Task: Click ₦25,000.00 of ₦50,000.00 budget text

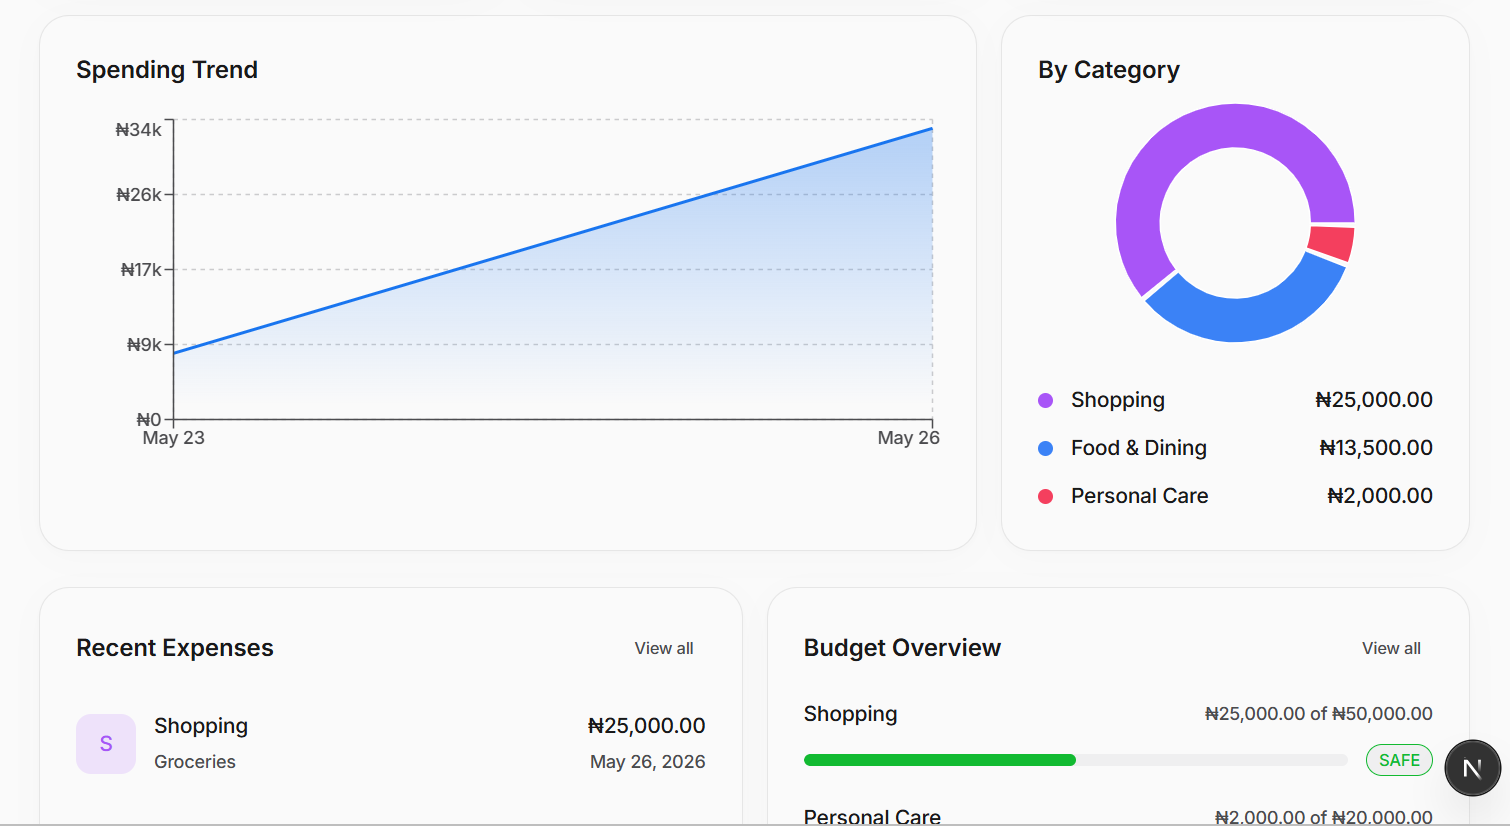Action: tap(1318, 714)
